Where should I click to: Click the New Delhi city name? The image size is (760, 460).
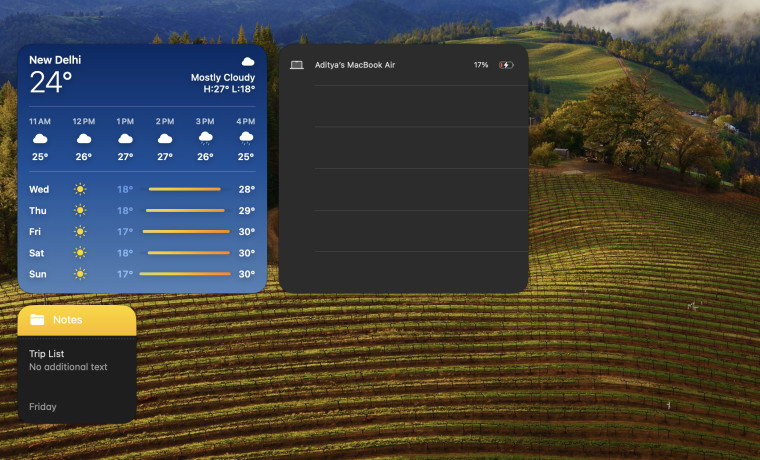tap(55, 60)
